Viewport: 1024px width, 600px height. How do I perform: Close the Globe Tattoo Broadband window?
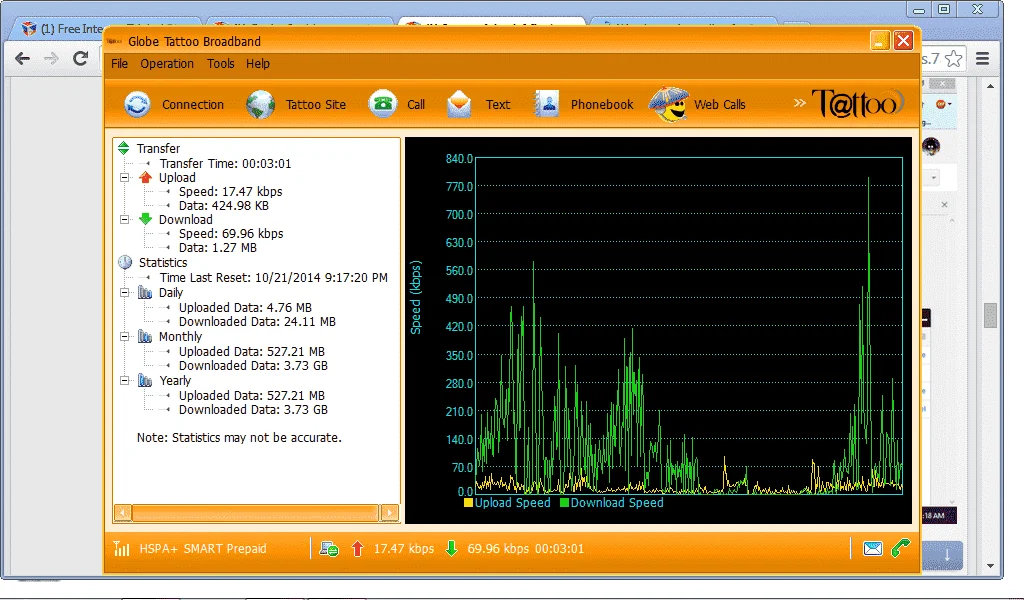[903, 40]
